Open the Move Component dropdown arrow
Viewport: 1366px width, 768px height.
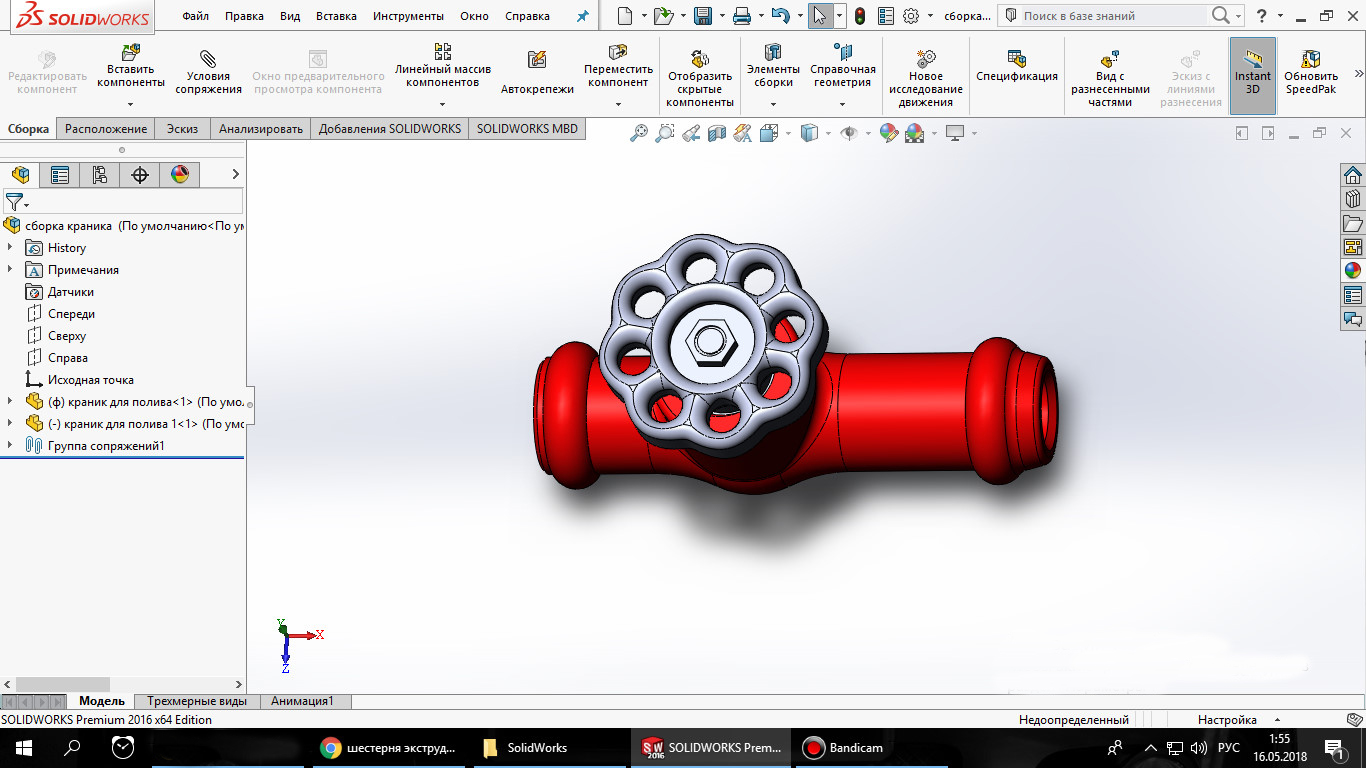(x=618, y=104)
